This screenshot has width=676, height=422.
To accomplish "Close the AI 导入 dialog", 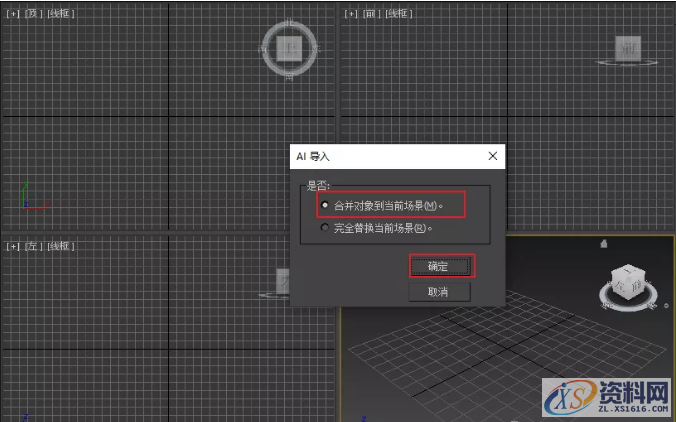I will pos(492,156).
